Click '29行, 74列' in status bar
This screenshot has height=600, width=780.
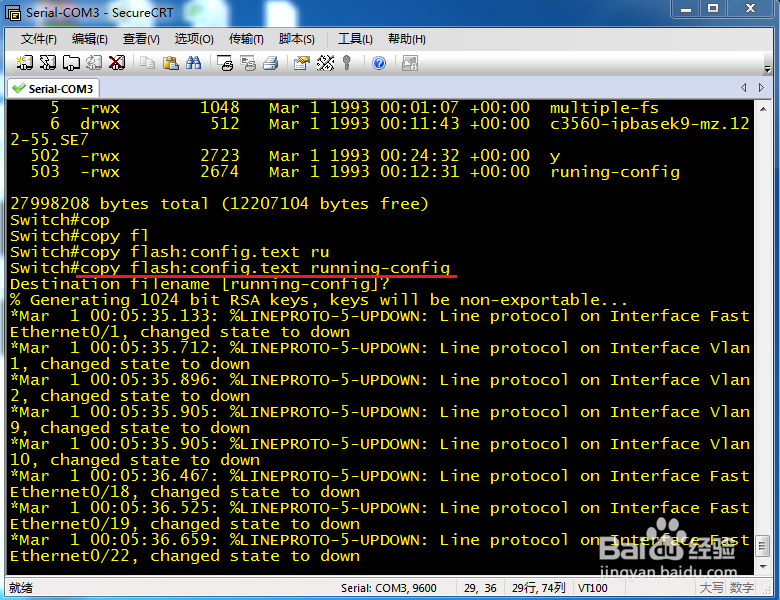(539, 588)
